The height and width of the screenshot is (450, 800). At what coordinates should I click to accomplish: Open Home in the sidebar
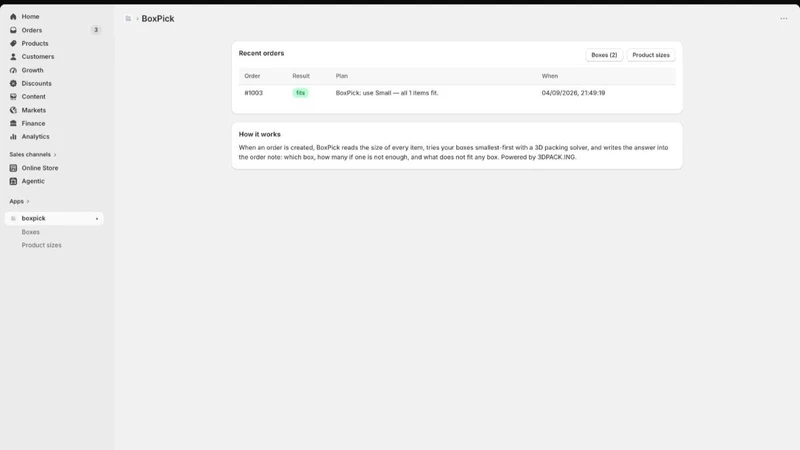tap(30, 17)
